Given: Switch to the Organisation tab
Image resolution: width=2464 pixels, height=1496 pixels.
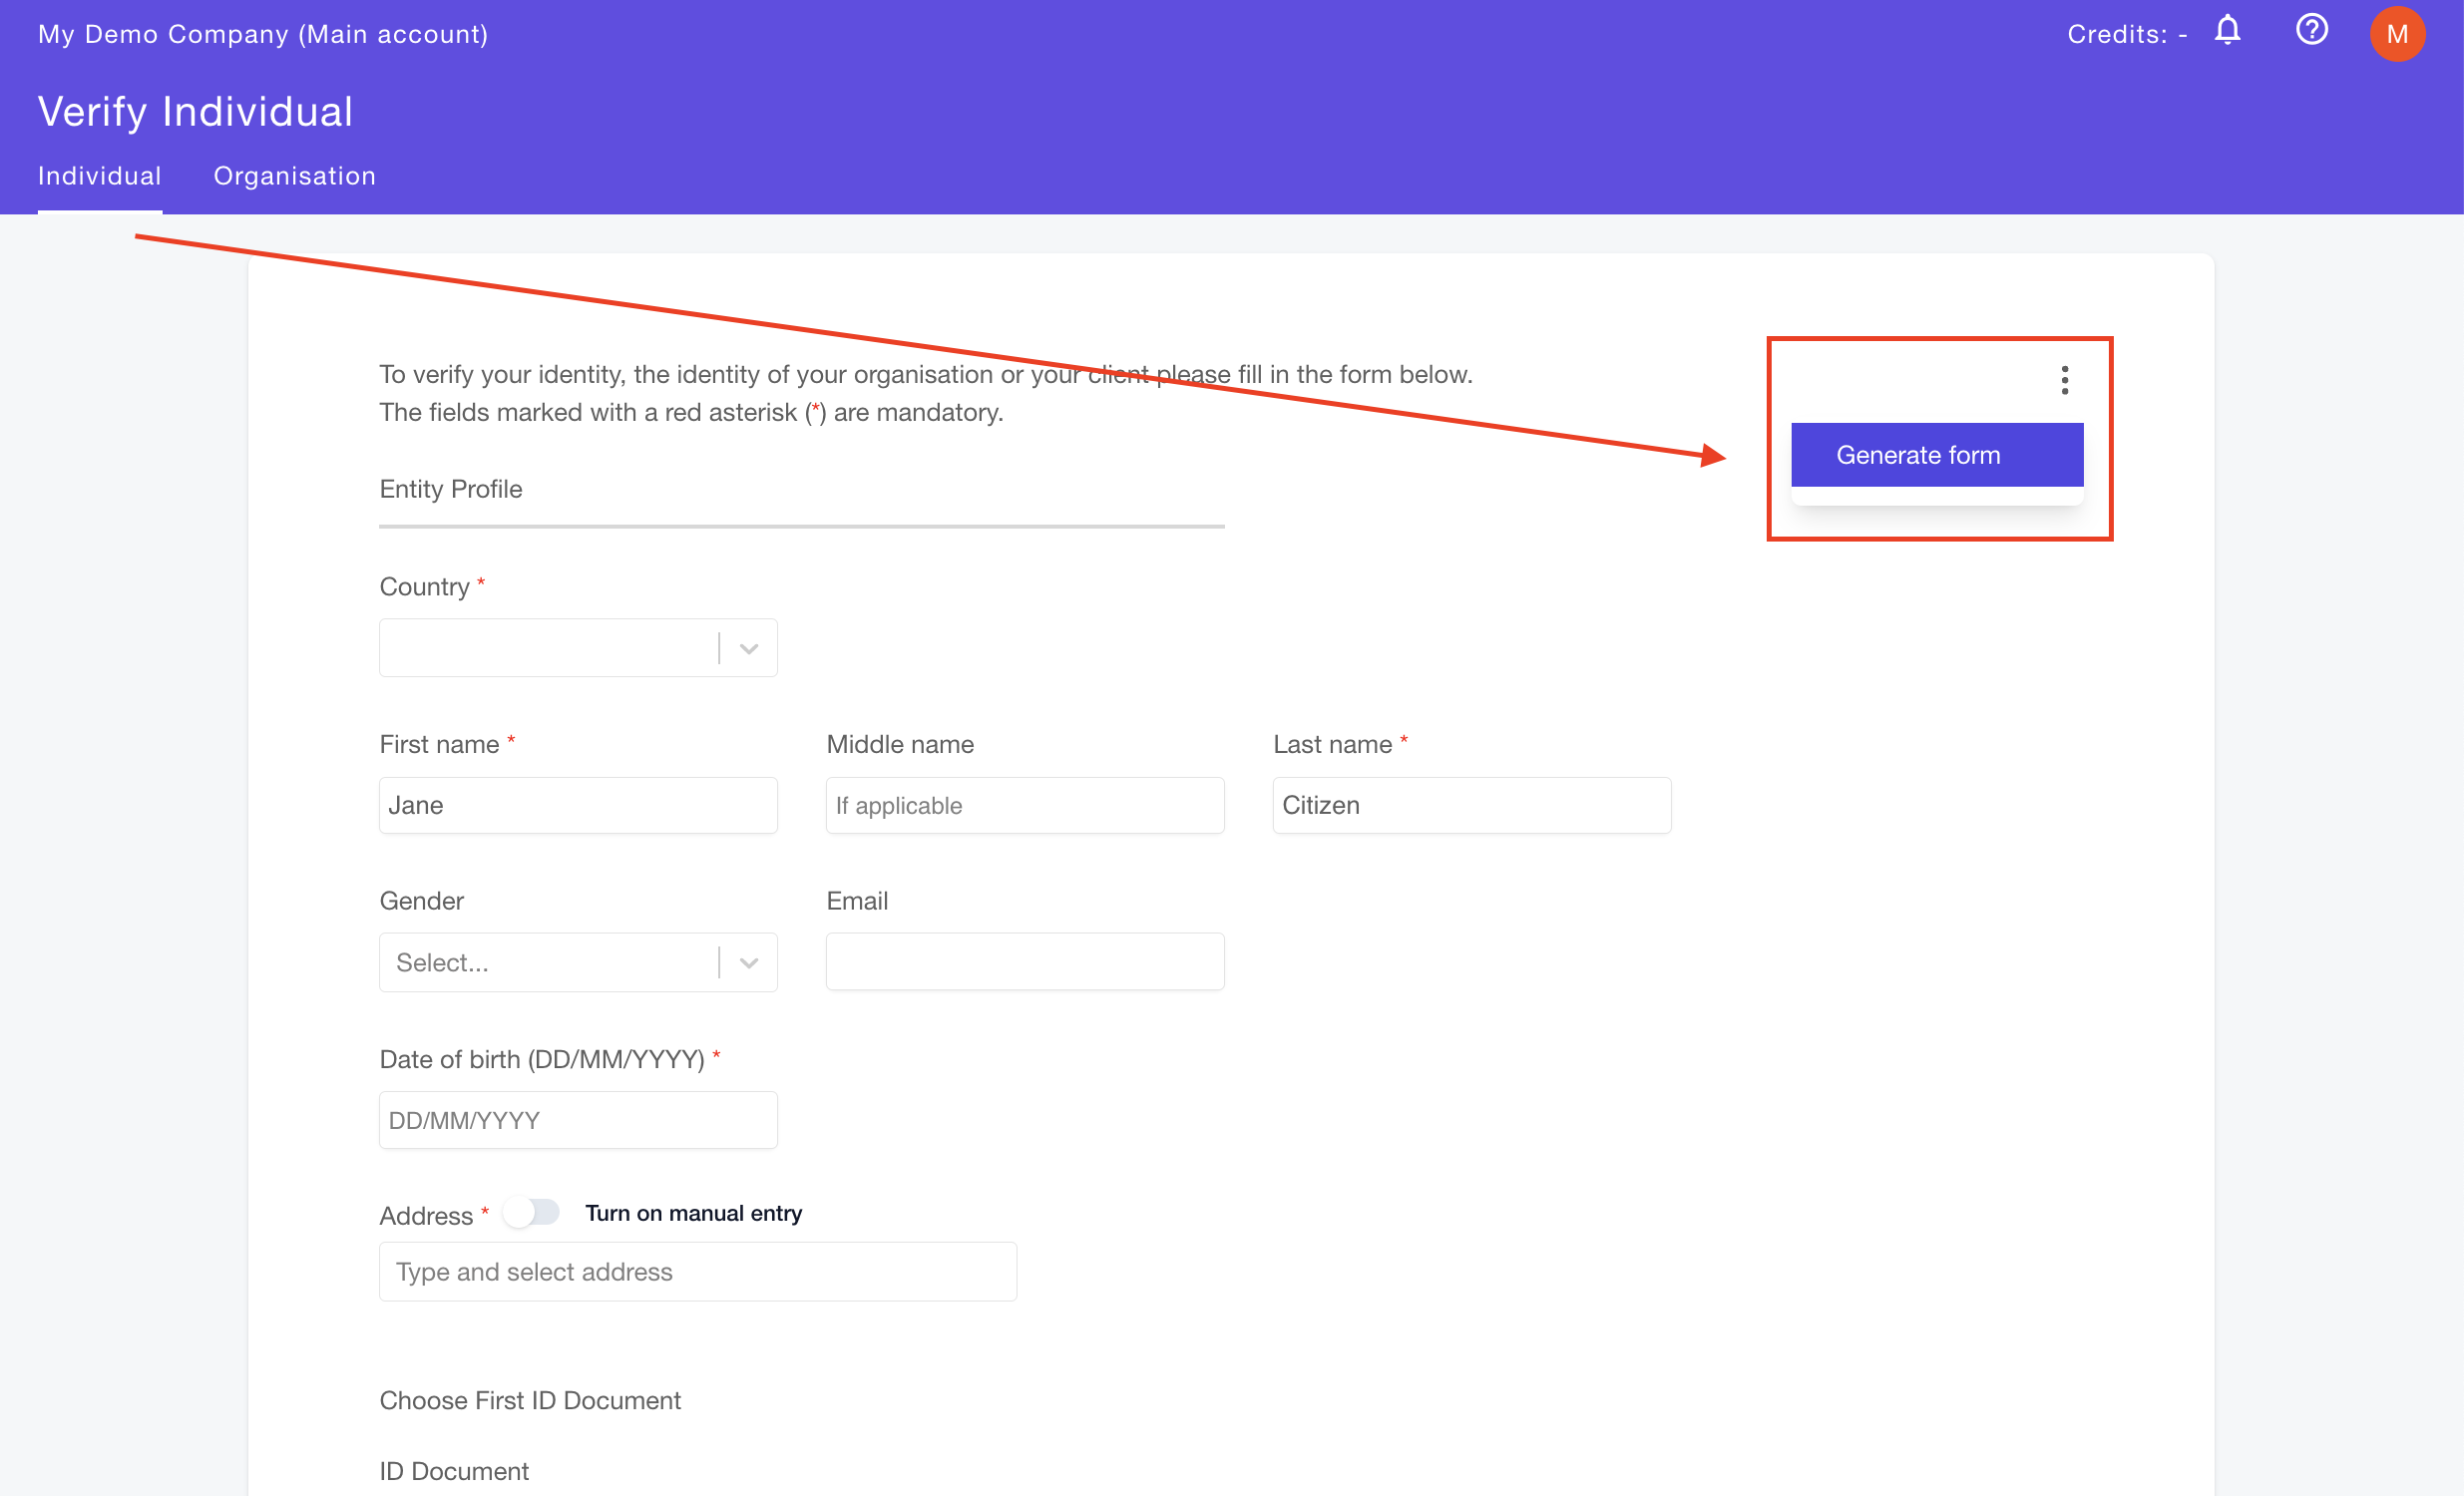Looking at the screenshot, I should (294, 175).
